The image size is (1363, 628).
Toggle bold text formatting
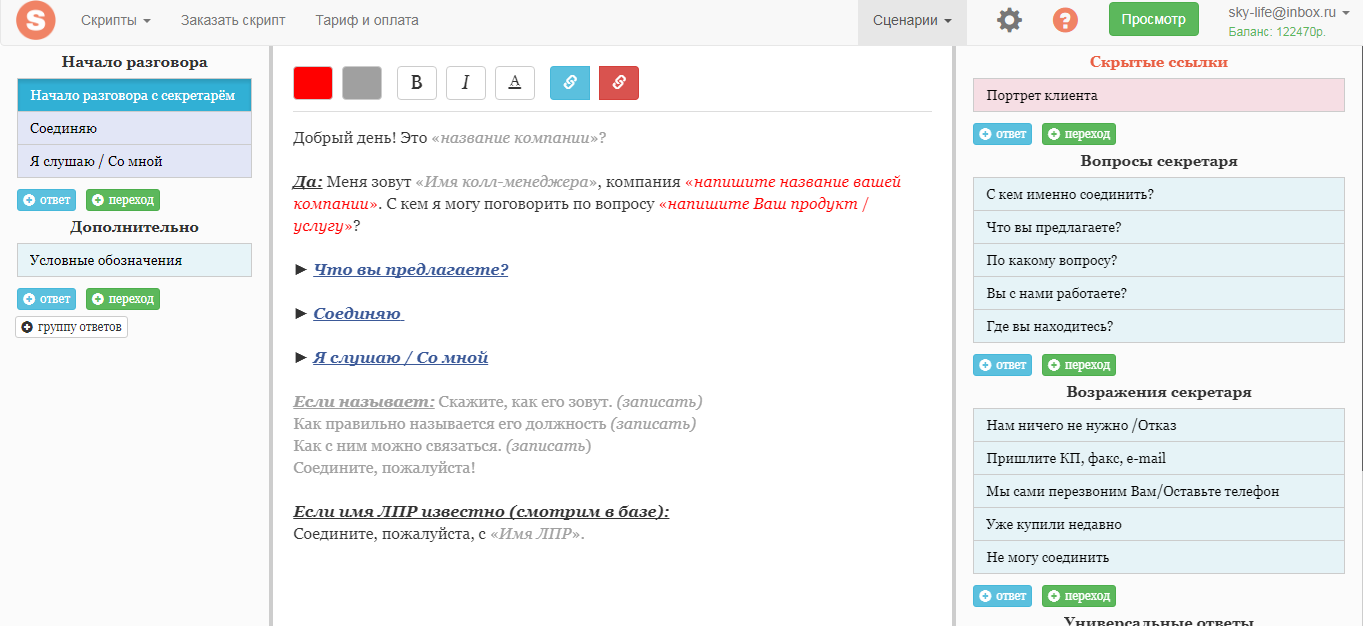click(417, 83)
